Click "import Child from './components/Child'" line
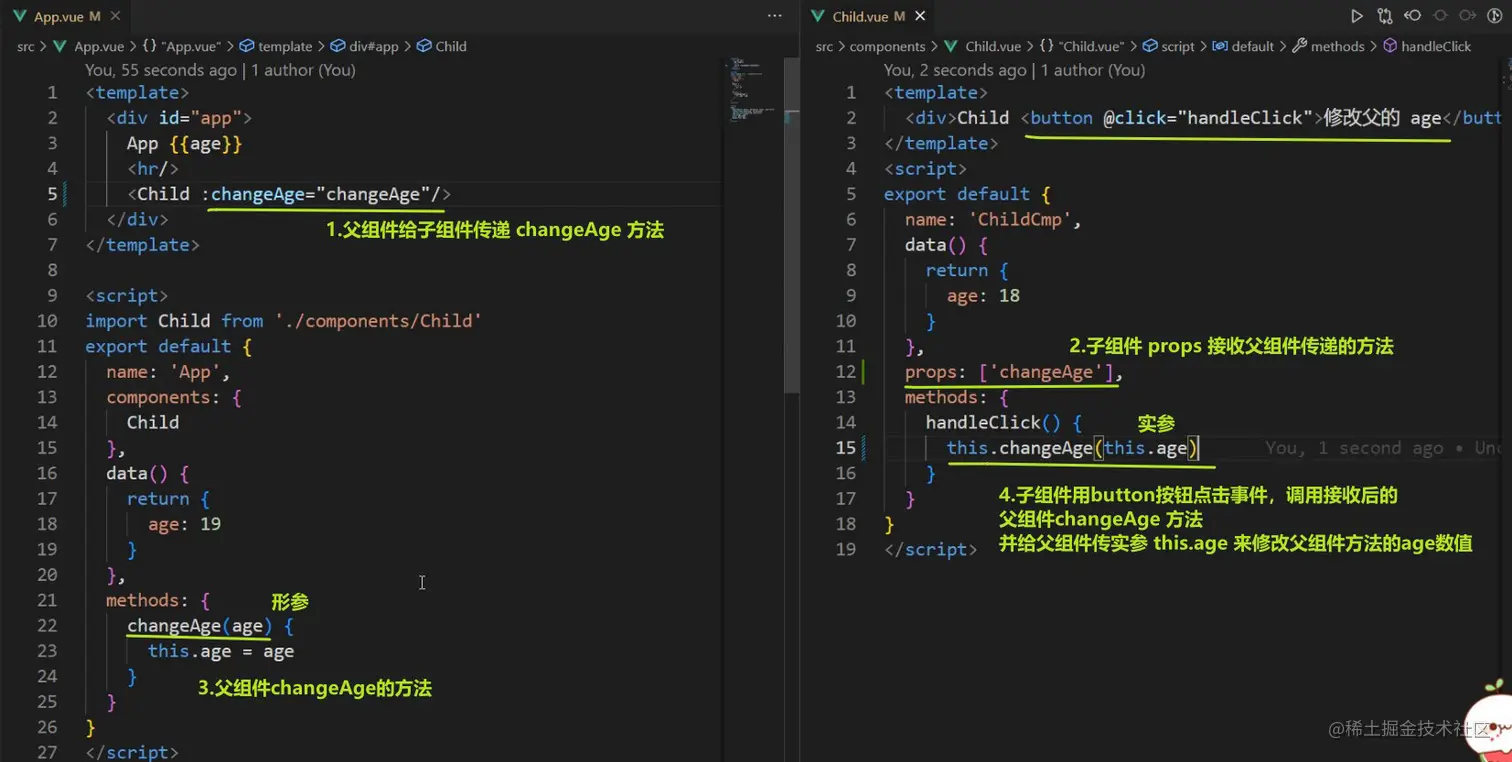1512x762 pixels. click(284, 321)
